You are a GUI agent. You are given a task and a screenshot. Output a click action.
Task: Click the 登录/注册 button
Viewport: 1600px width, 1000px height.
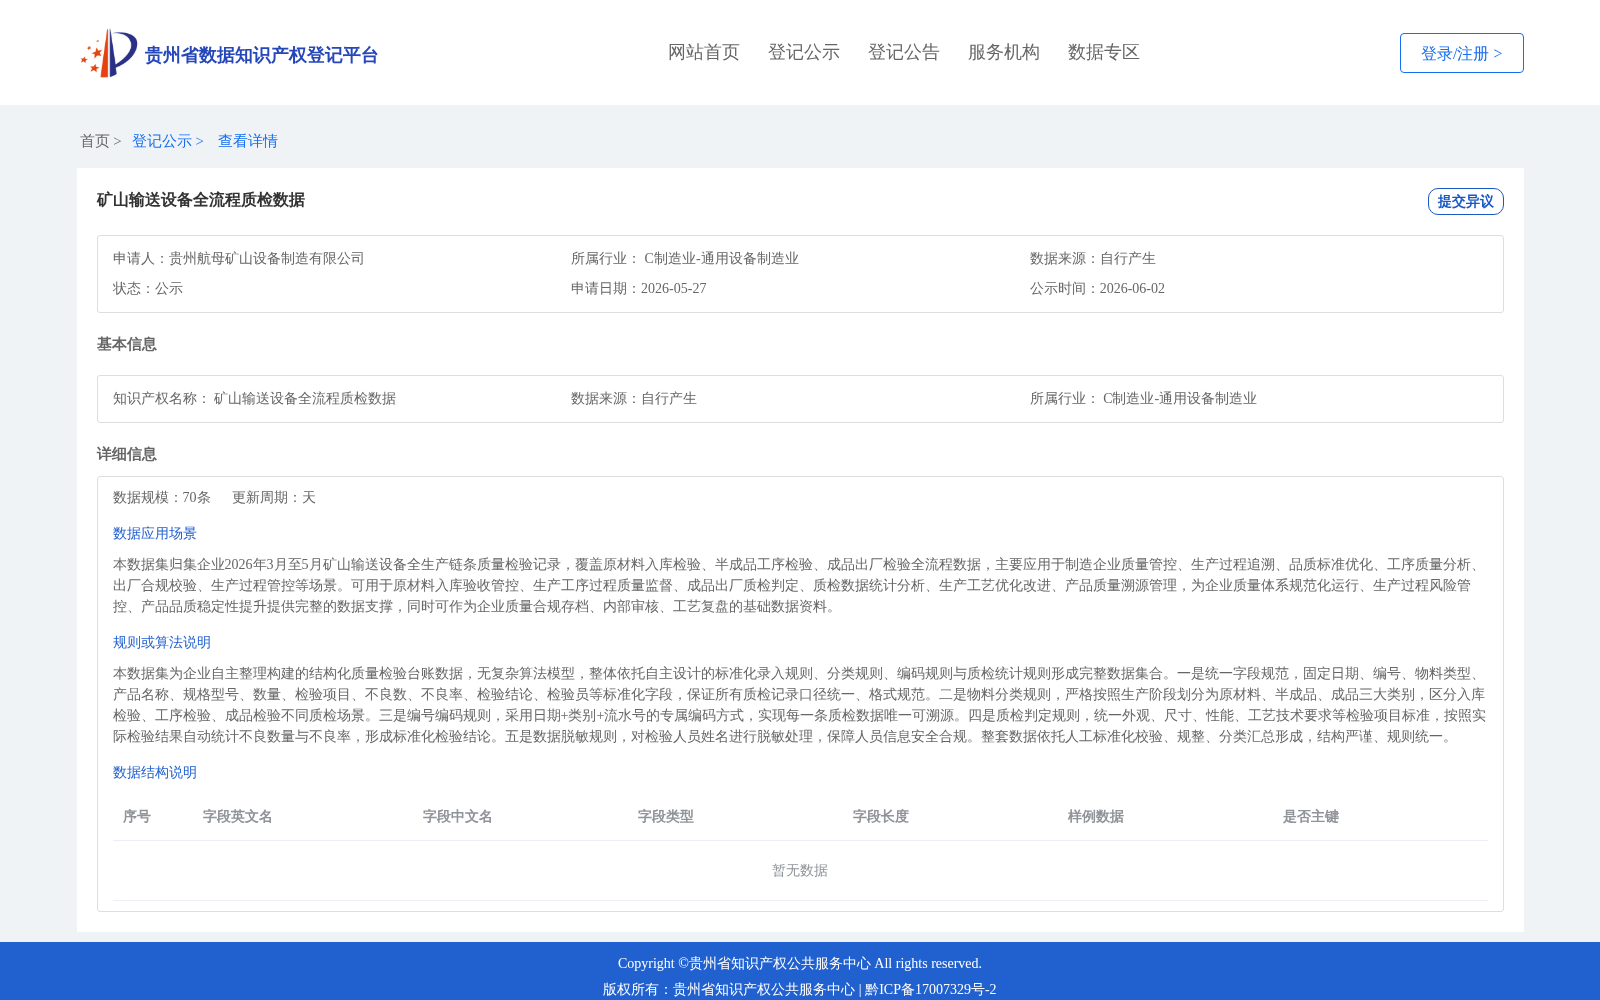(x=1462, y=53)
